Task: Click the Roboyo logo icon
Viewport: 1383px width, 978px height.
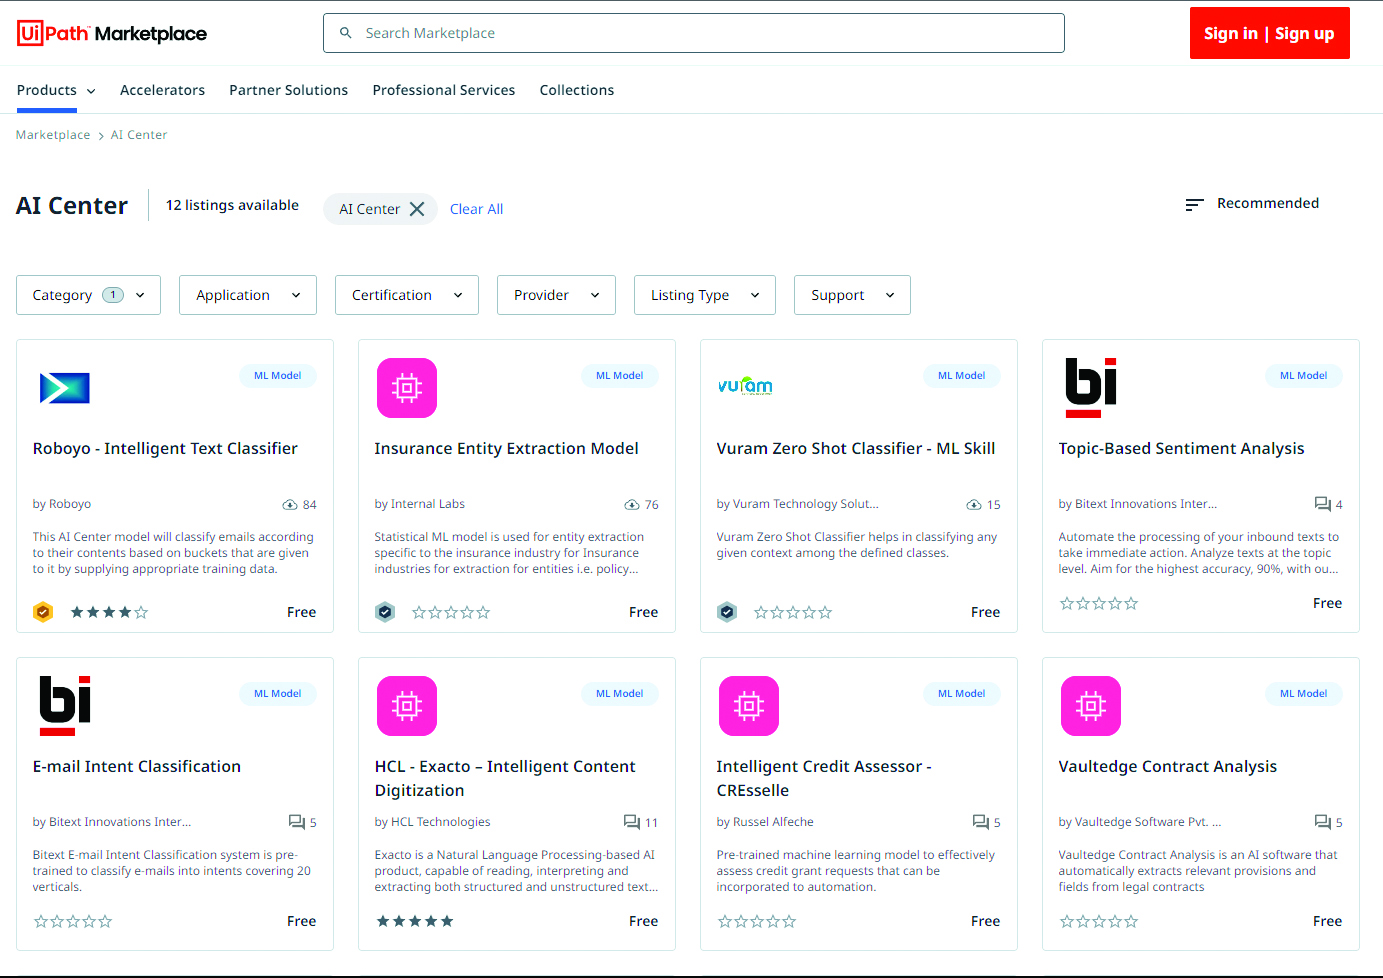Action: (65, 388)
